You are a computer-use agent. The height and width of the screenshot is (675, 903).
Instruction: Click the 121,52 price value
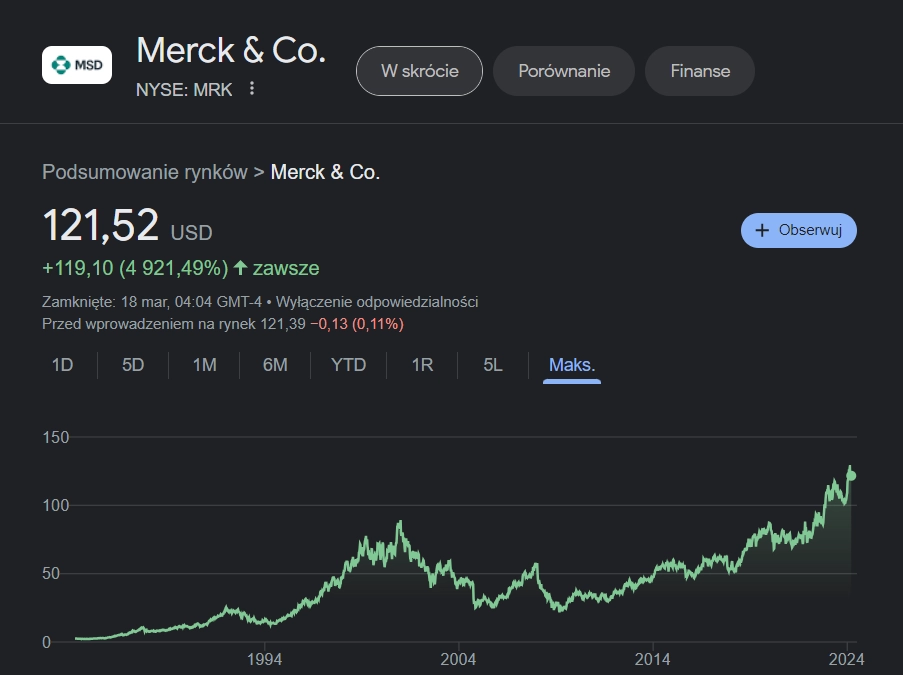101,225
